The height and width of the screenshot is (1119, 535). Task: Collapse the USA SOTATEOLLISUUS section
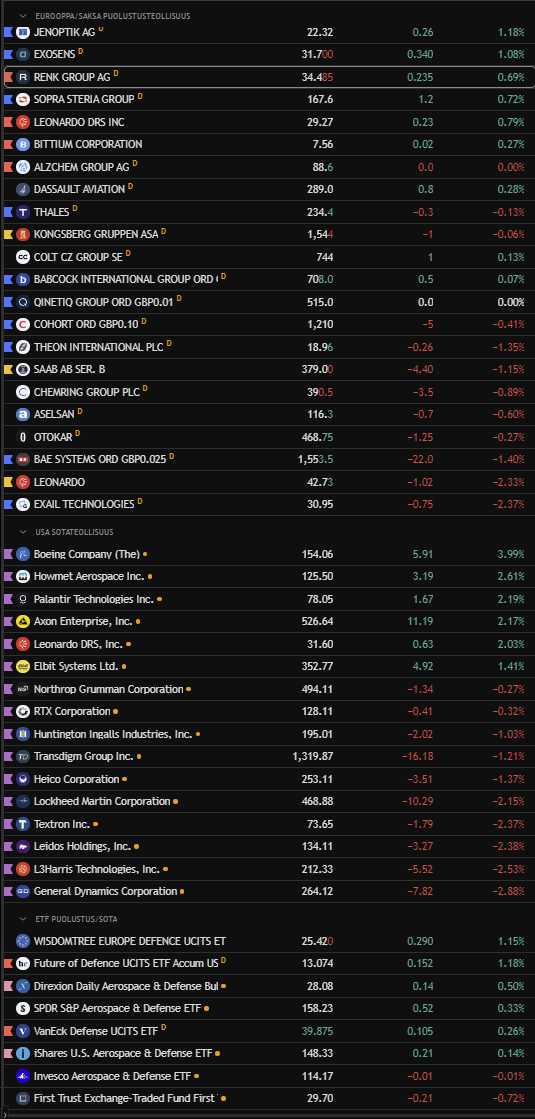click(24, 532)
